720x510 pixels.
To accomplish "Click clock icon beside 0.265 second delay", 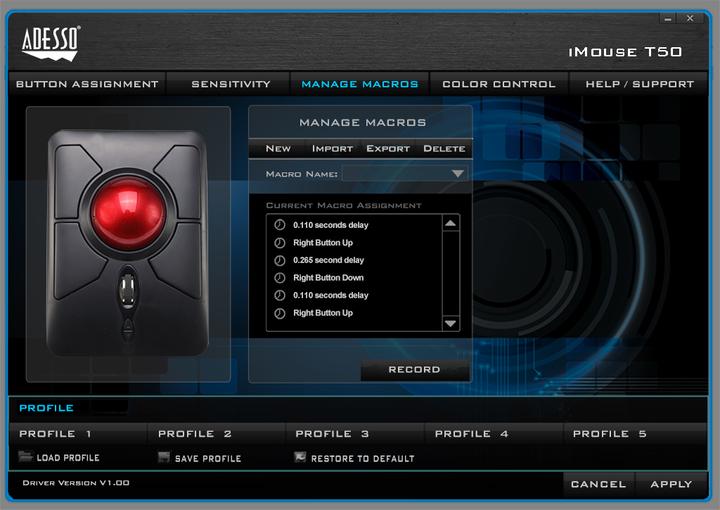I will coord(279,260).
